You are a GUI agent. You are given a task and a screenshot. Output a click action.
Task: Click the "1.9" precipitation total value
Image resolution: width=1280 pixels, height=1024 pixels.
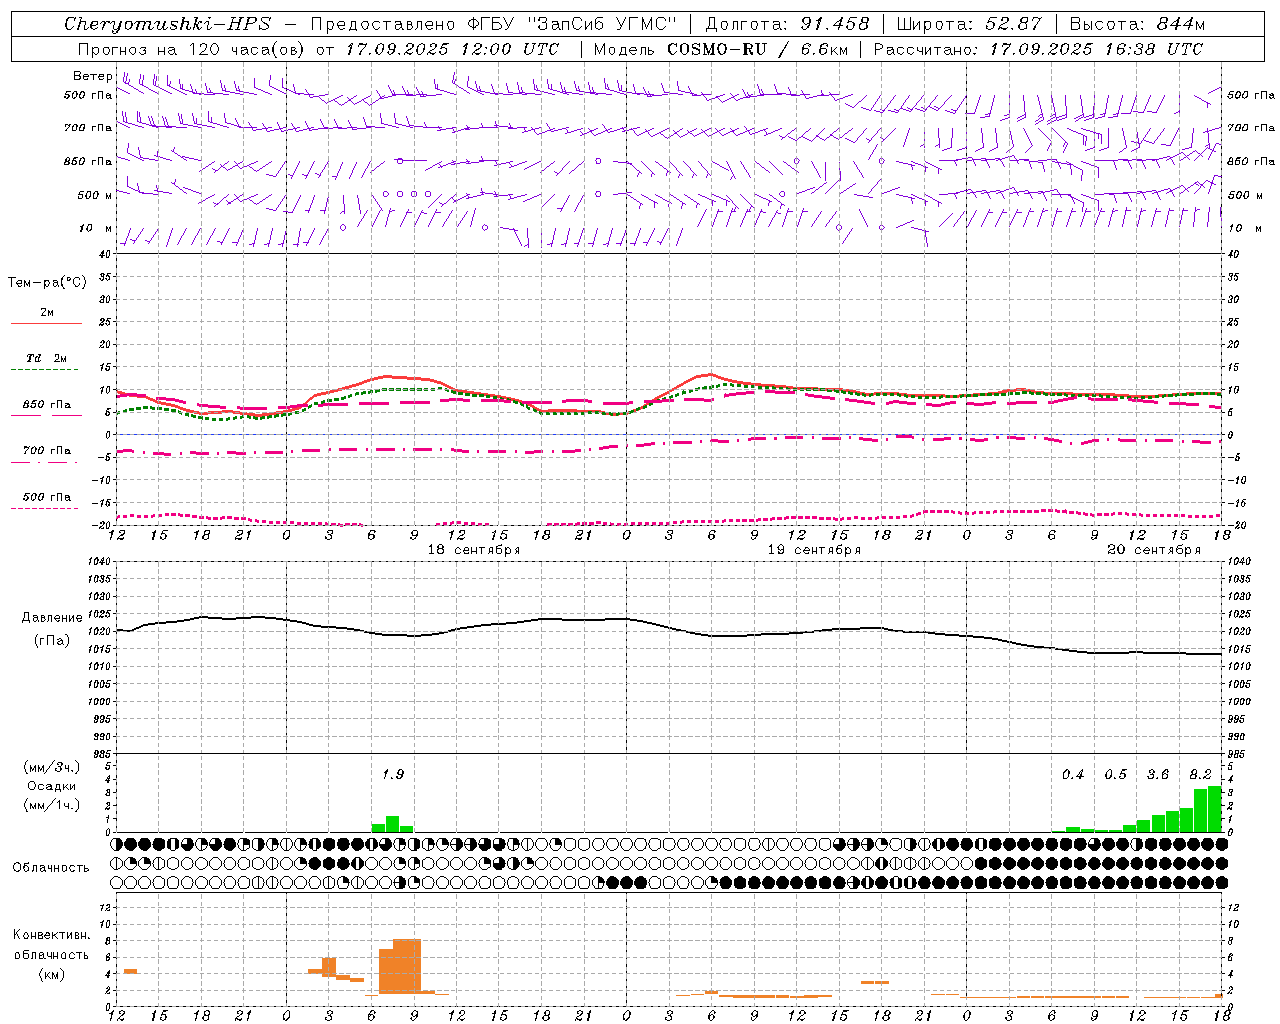pos(393,774)
